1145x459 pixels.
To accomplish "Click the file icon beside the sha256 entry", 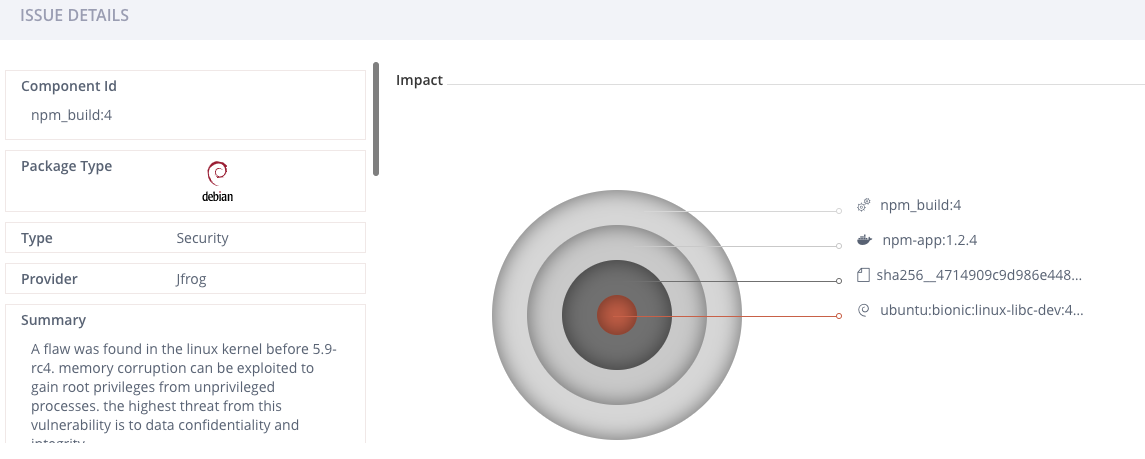I will (x=864, y=276).
